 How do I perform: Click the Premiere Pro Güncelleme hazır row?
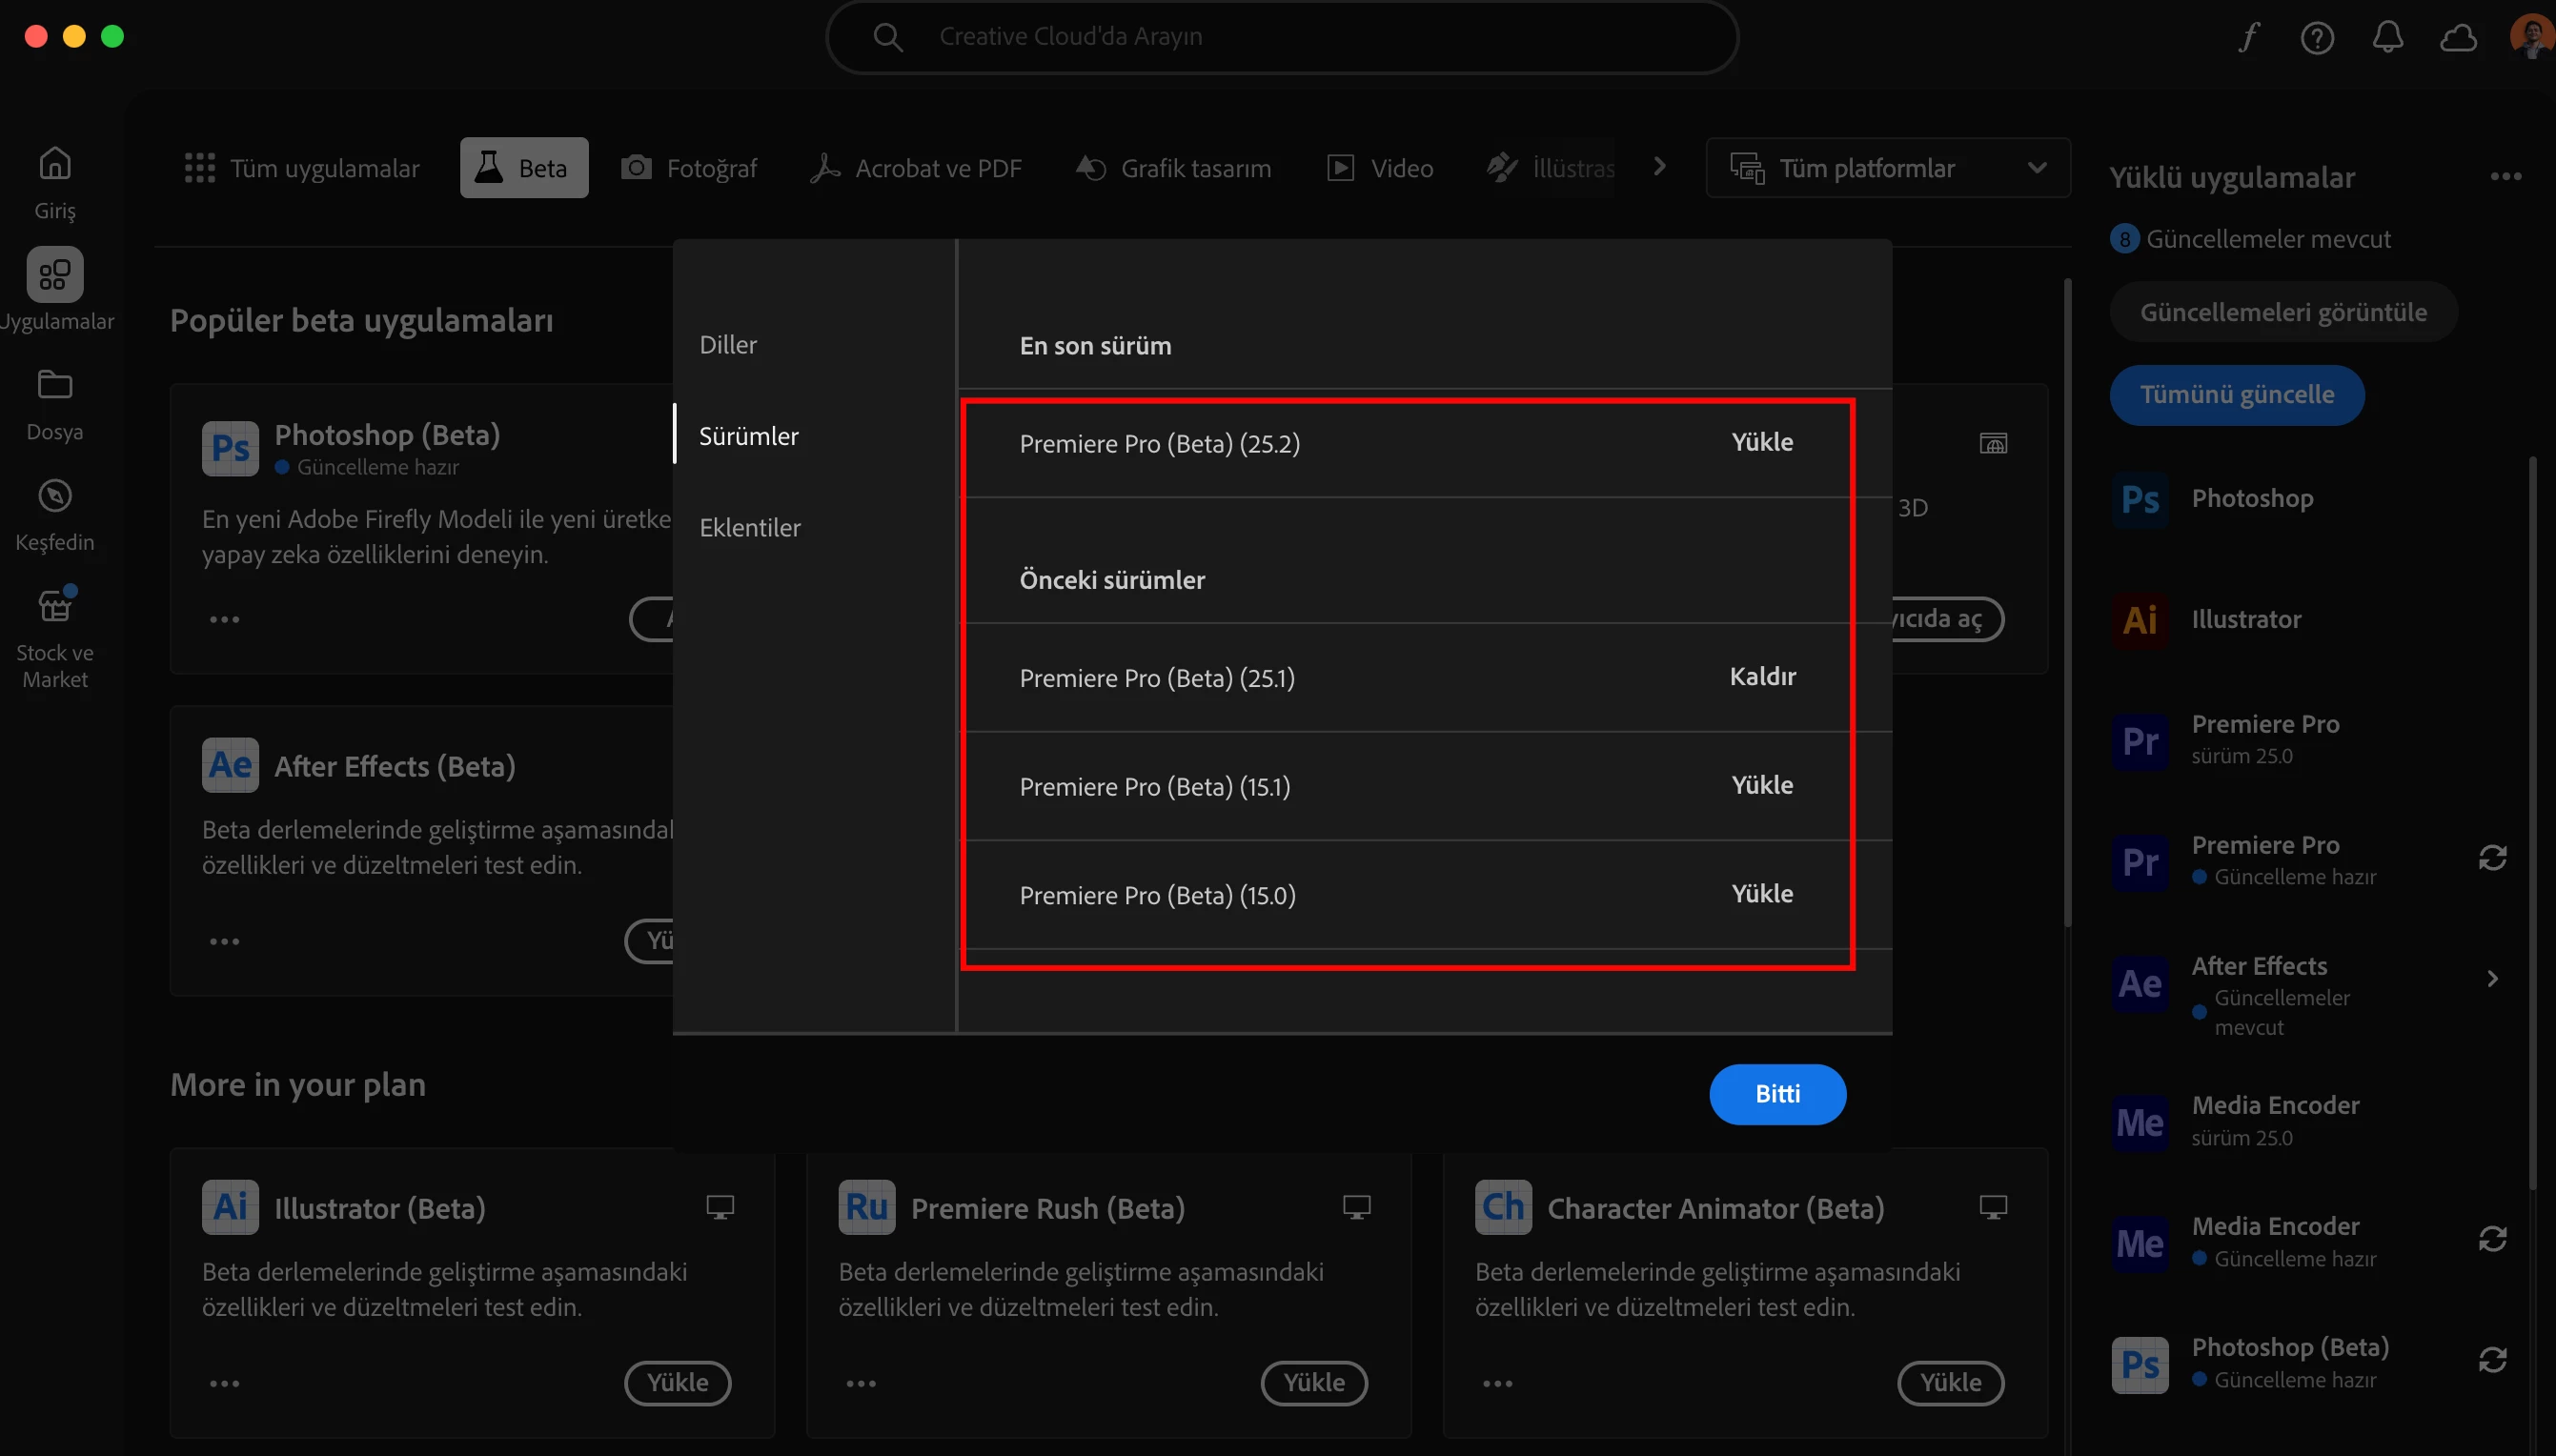2310,860
